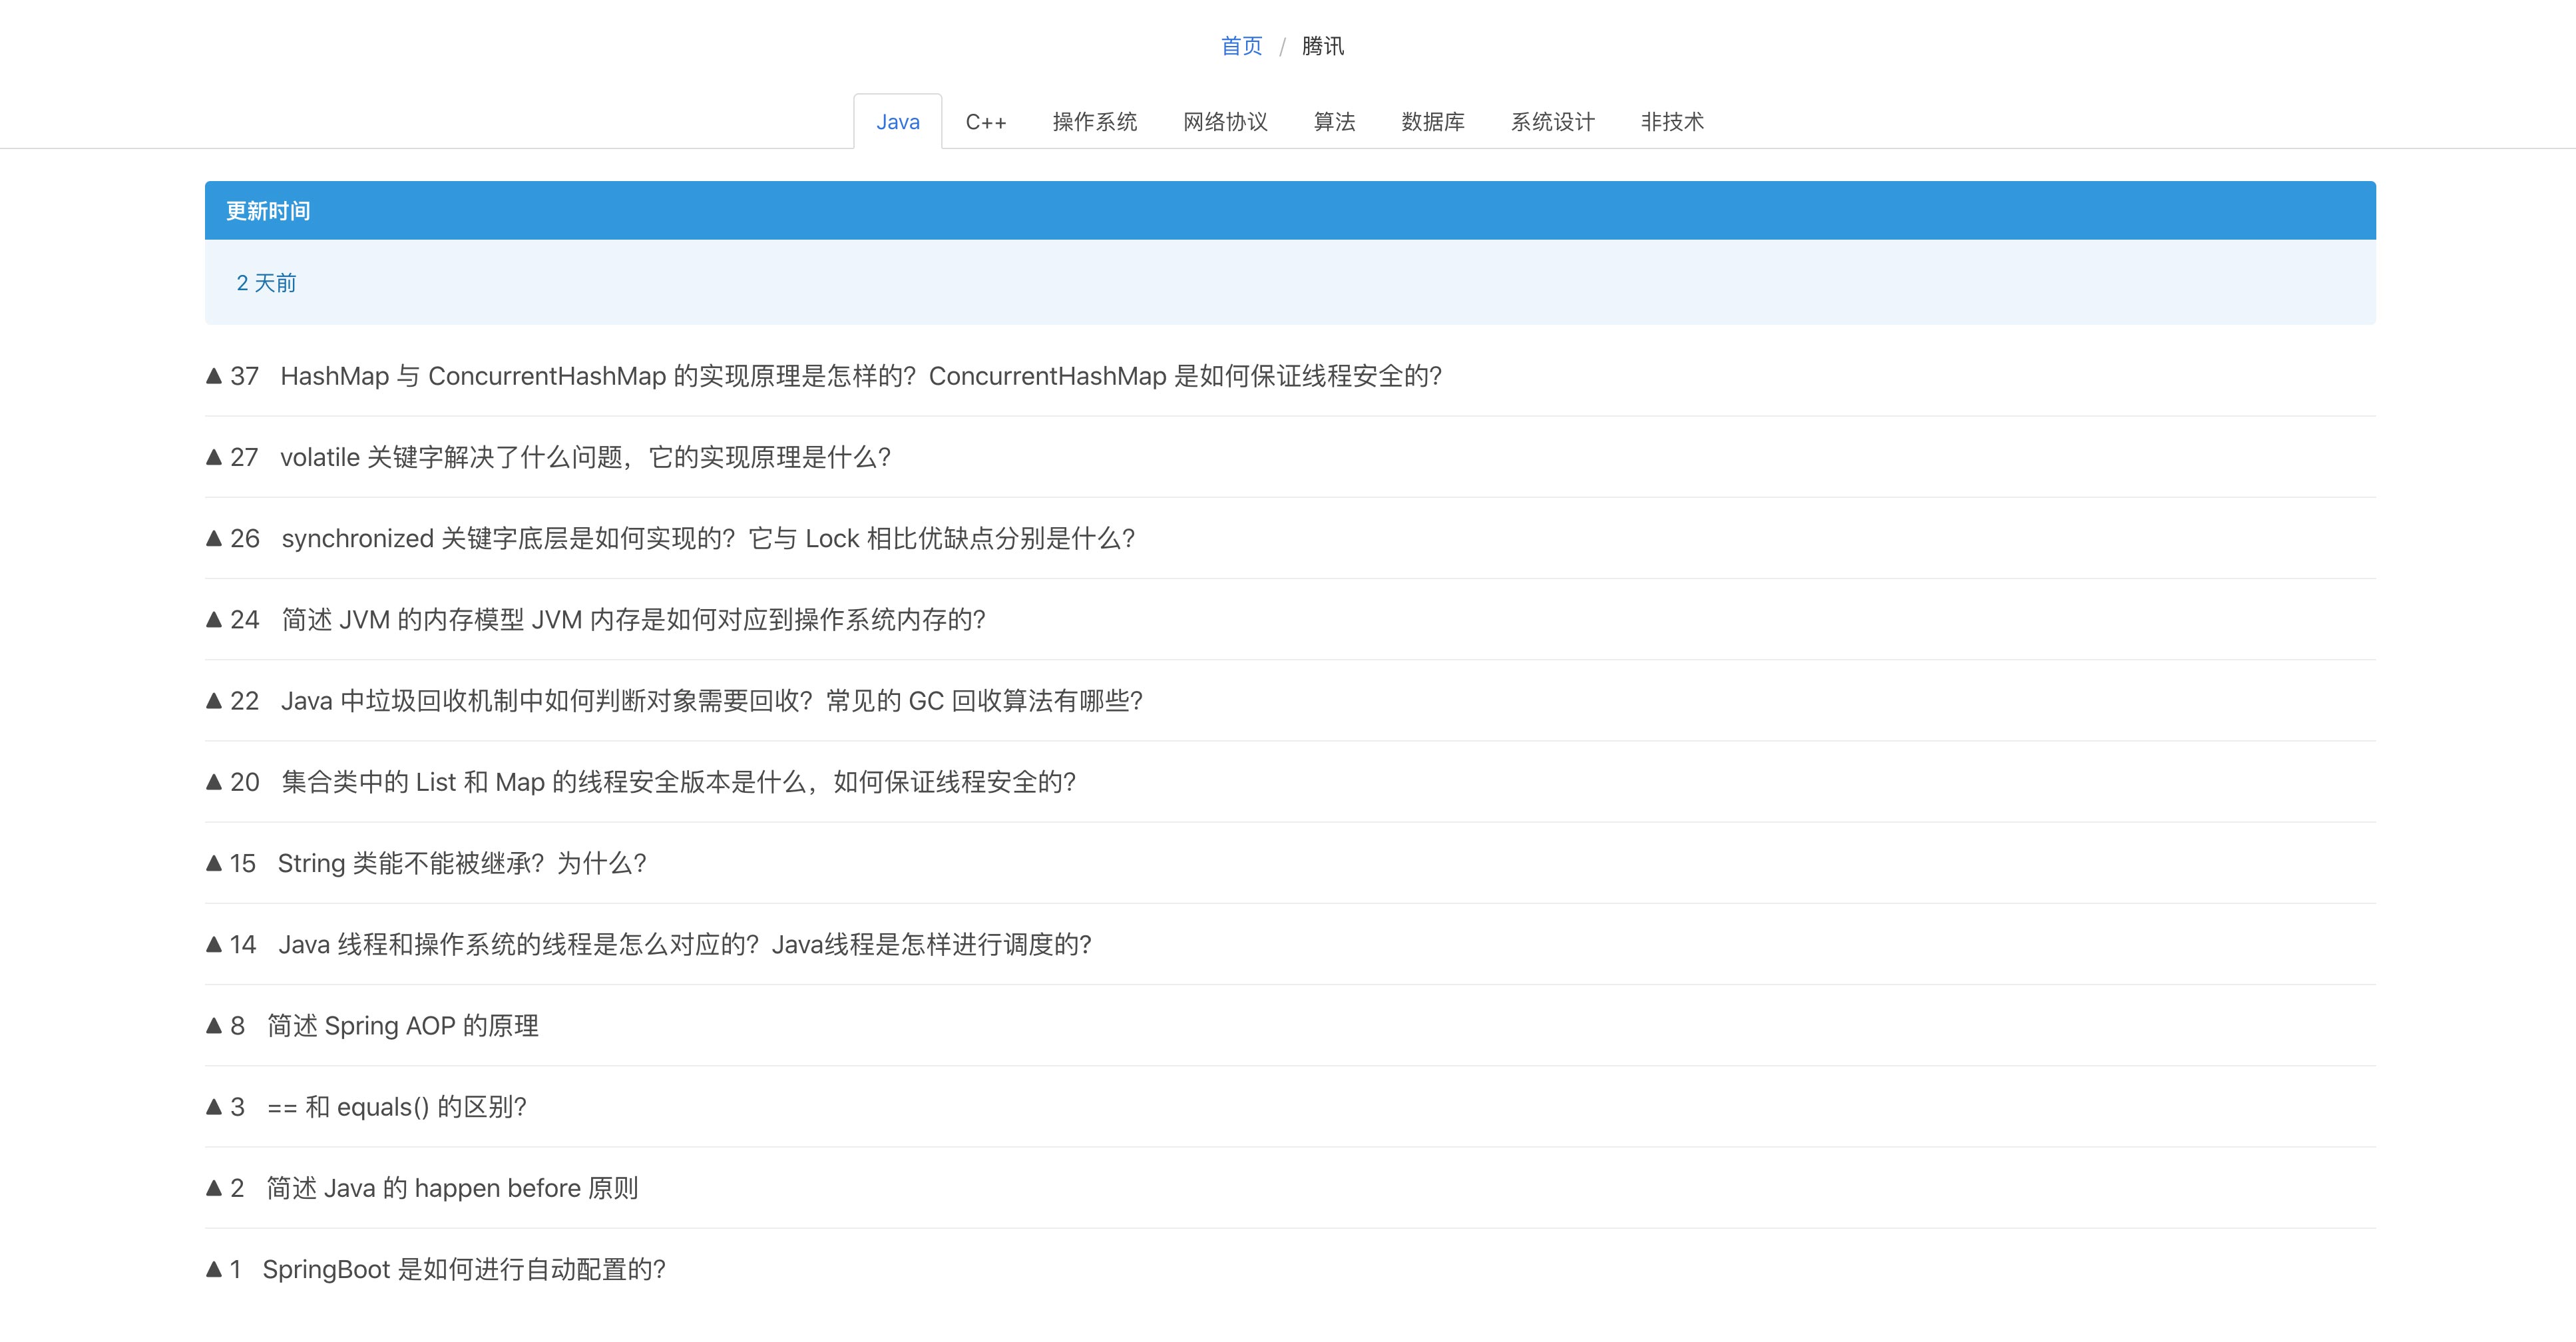
Task: Upvote the synchronized keyword question
Action: click(x=214, y=538)
